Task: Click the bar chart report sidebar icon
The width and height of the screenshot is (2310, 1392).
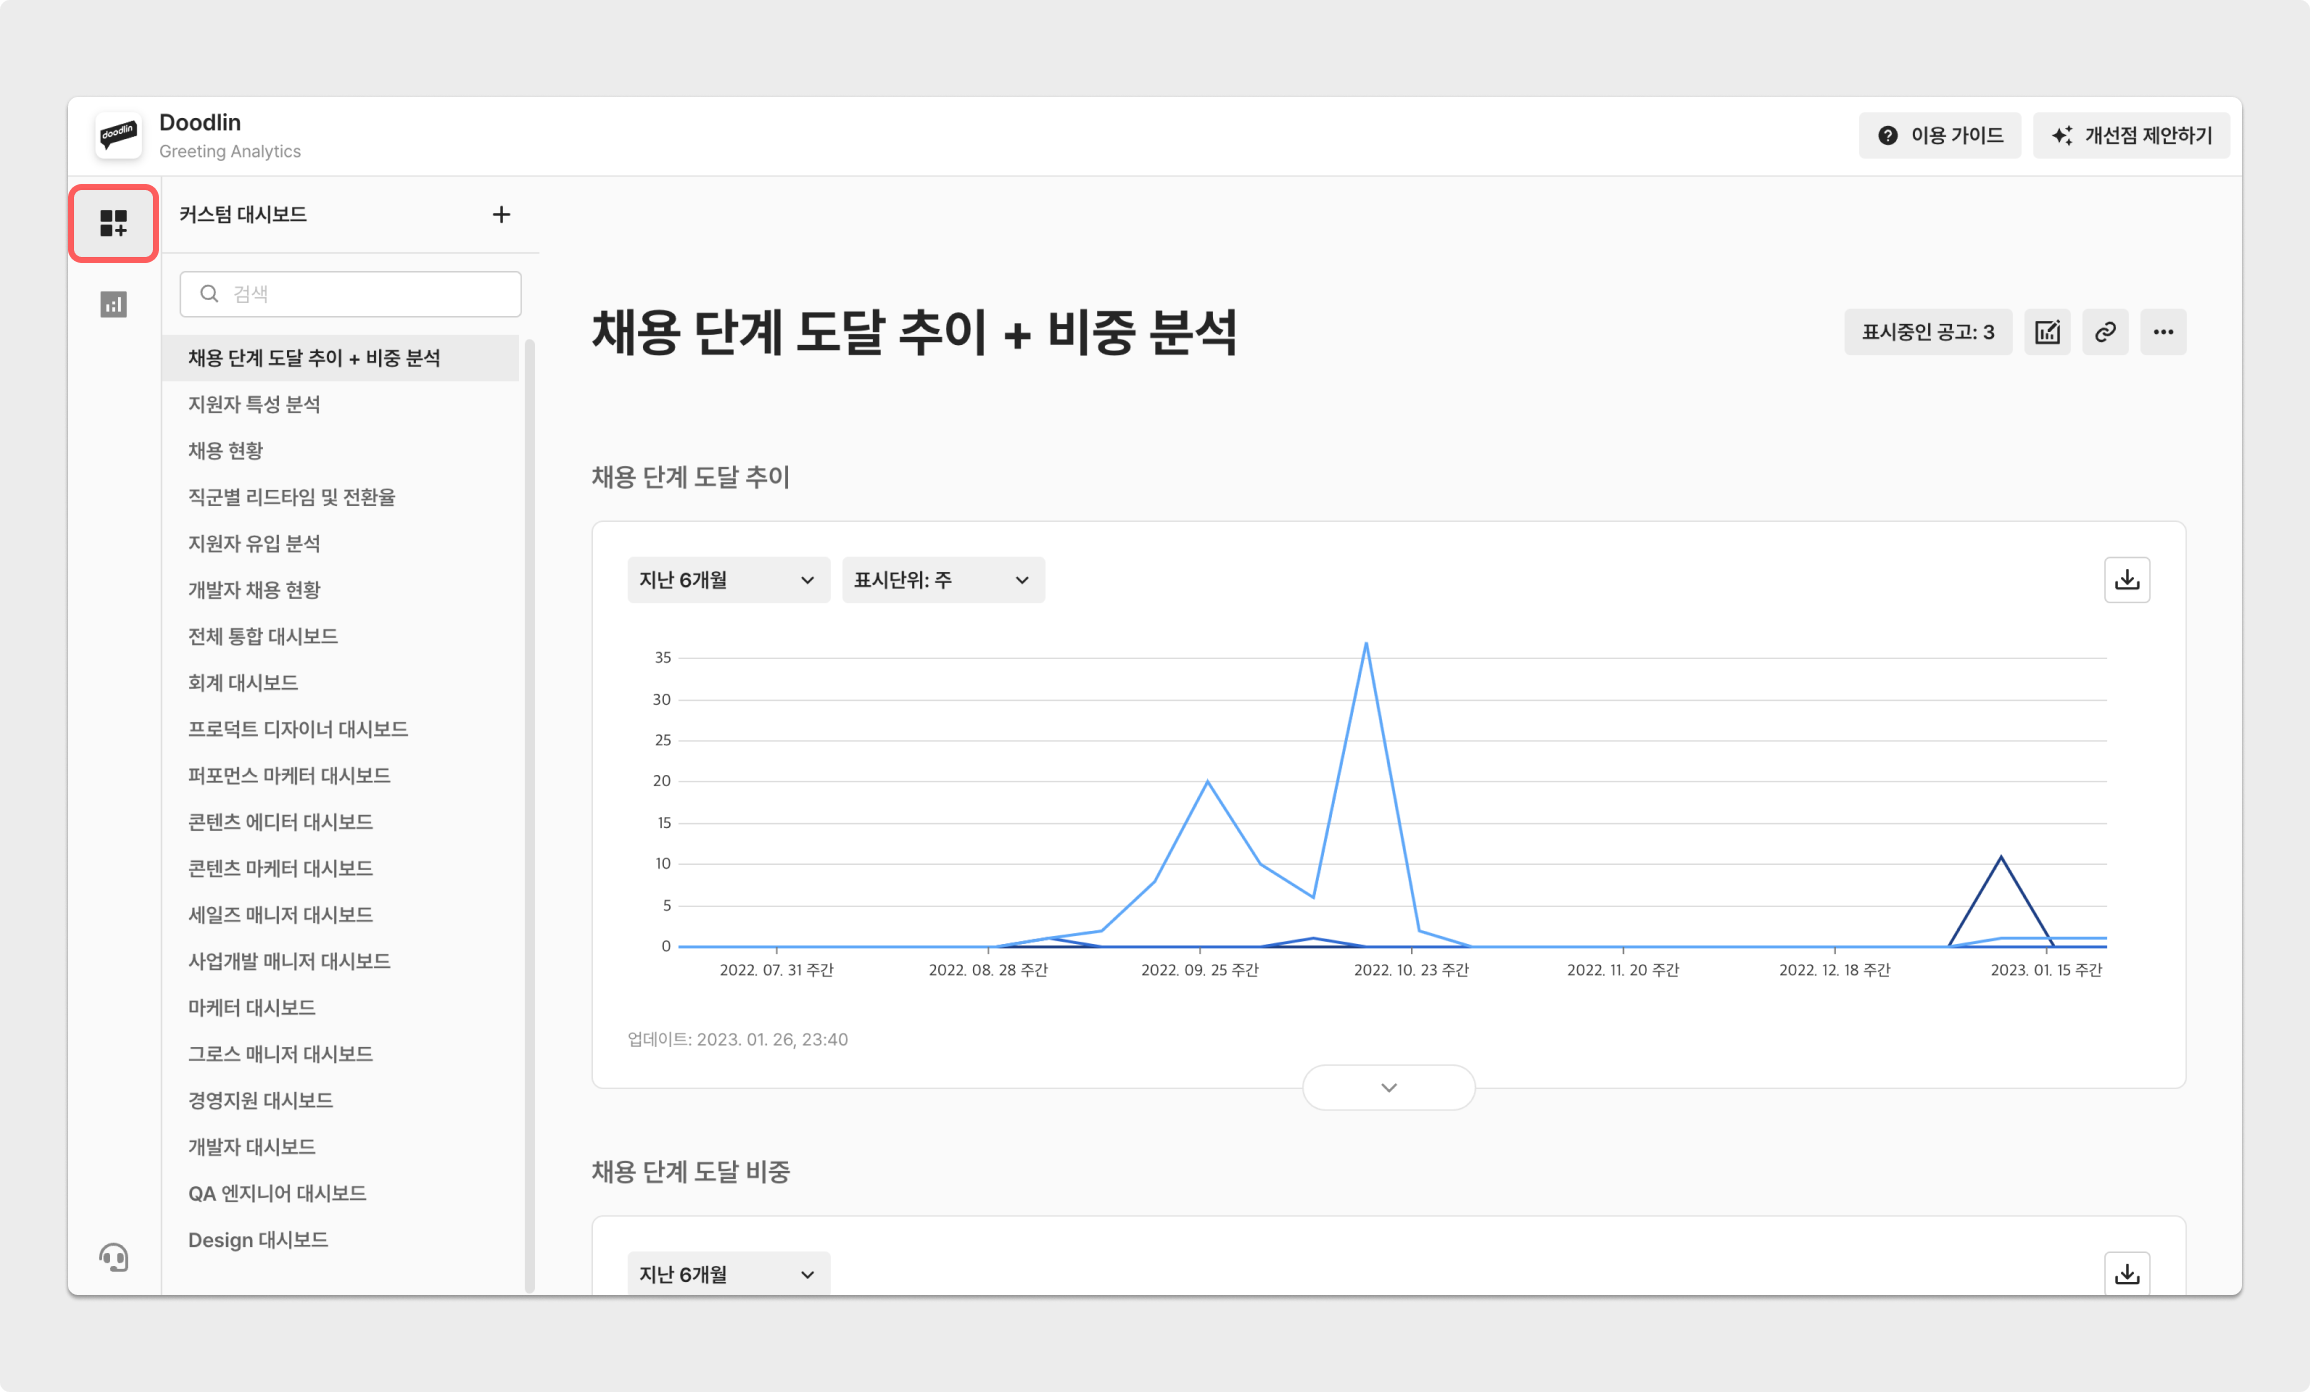Action: pos(113,304)
